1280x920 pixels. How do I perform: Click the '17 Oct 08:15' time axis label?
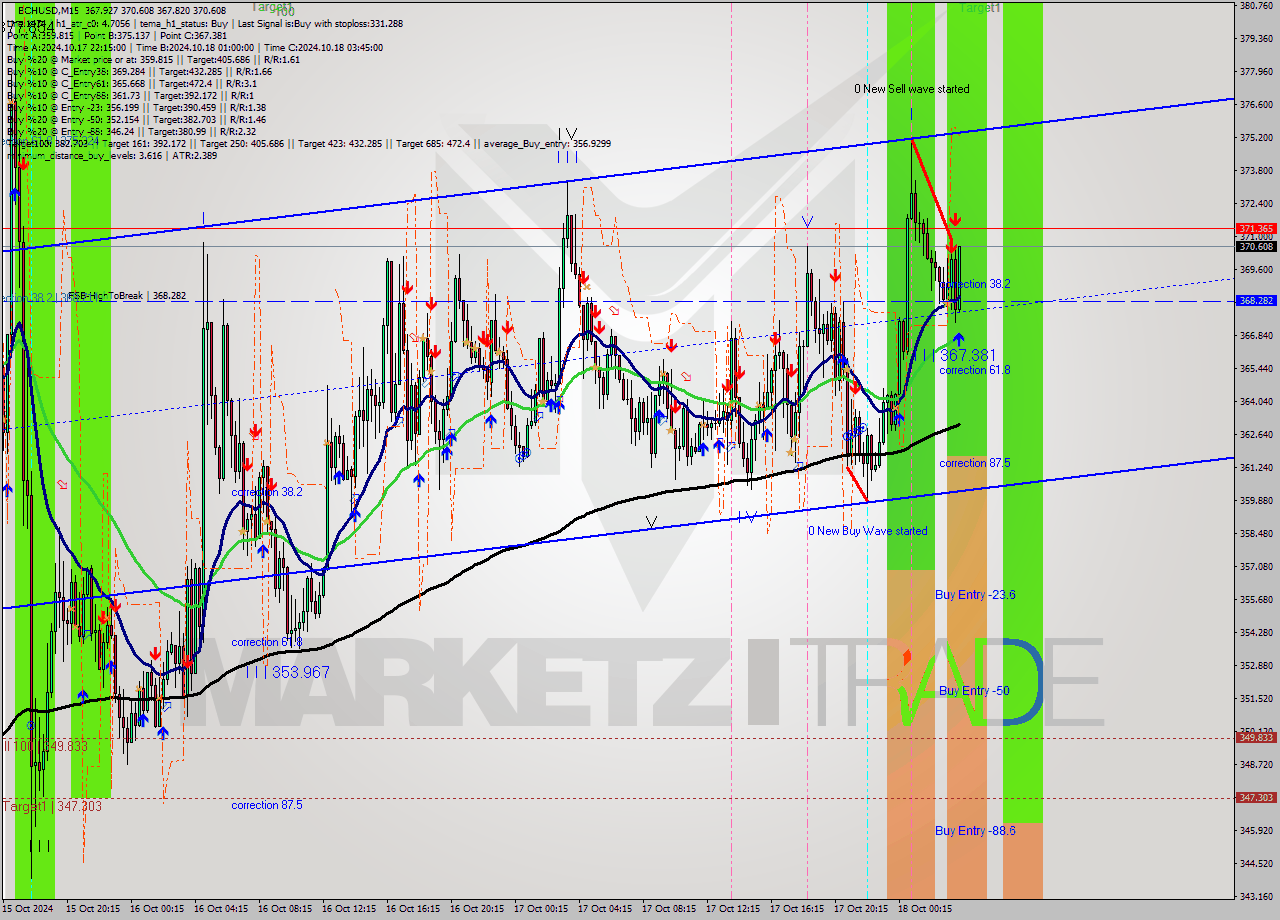(670, 909)
